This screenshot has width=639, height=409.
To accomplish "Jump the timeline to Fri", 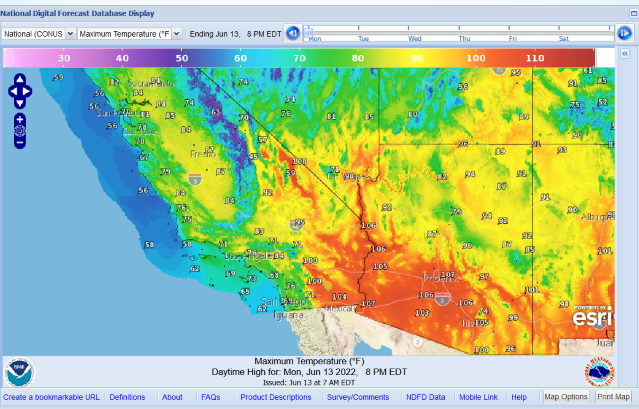I will 512,39.
